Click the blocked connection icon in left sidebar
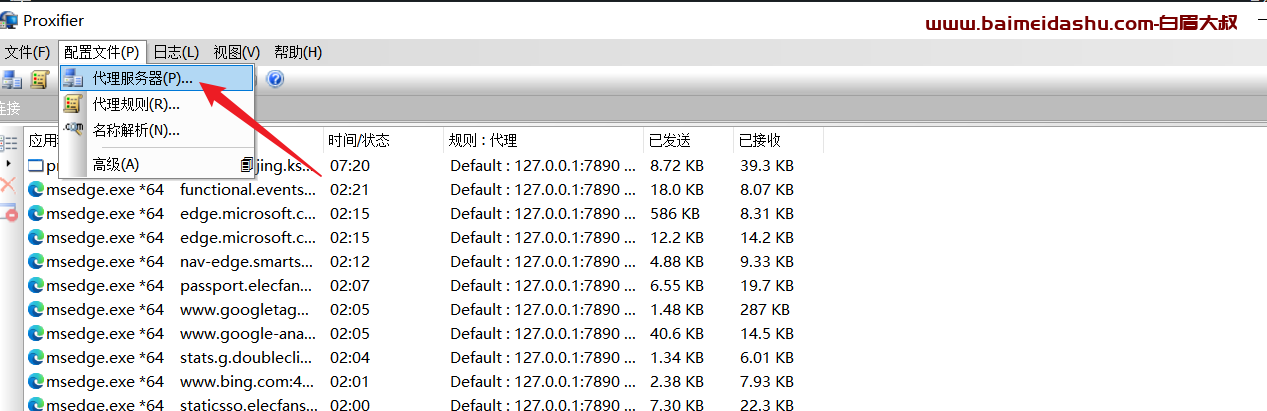Image resolution: width=1267 pixels, height=411 pixels. click(x=9, y=212)
